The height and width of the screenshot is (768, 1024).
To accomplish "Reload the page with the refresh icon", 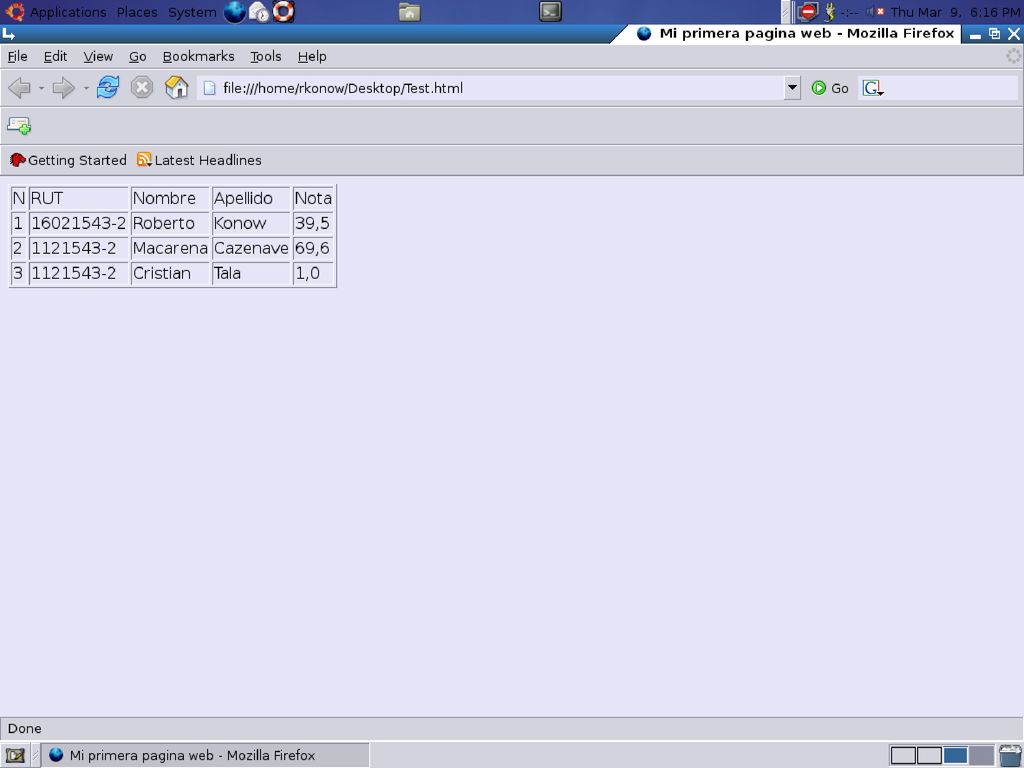I will 108,88.
